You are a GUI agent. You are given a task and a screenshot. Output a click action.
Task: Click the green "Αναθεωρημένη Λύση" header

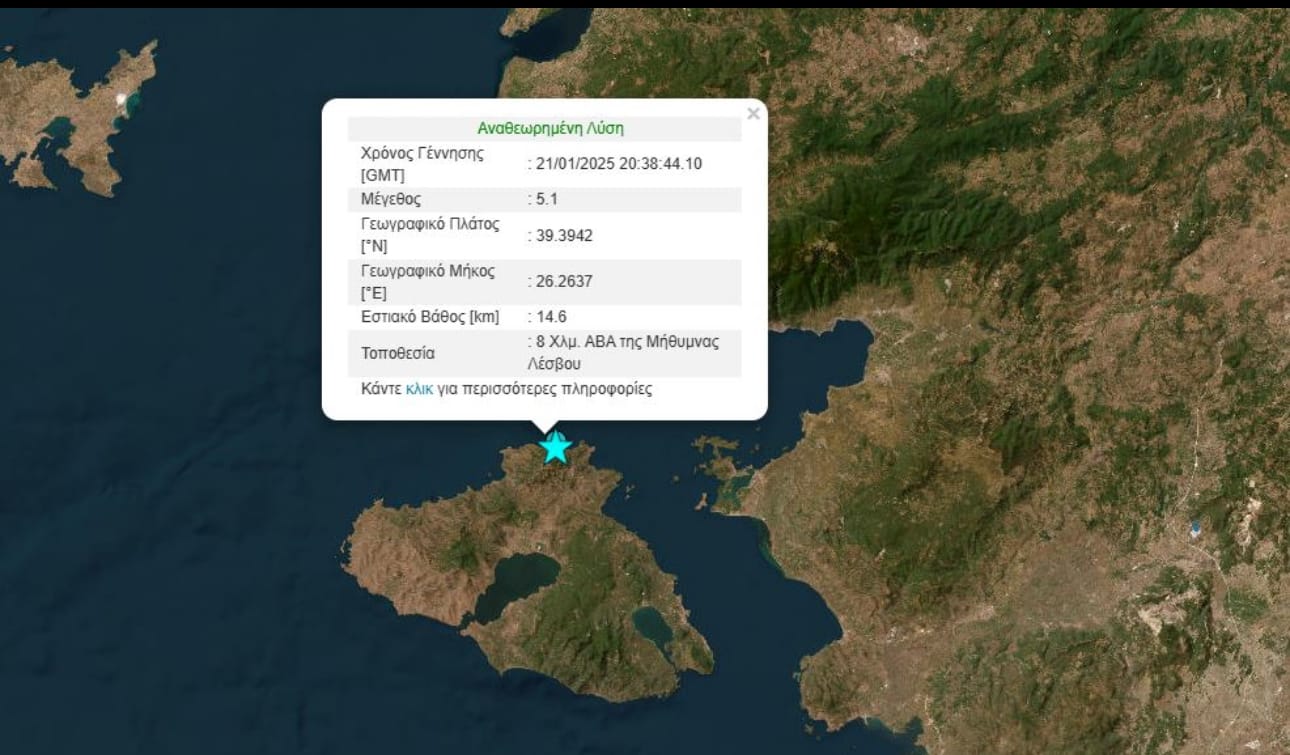point(550,129)
